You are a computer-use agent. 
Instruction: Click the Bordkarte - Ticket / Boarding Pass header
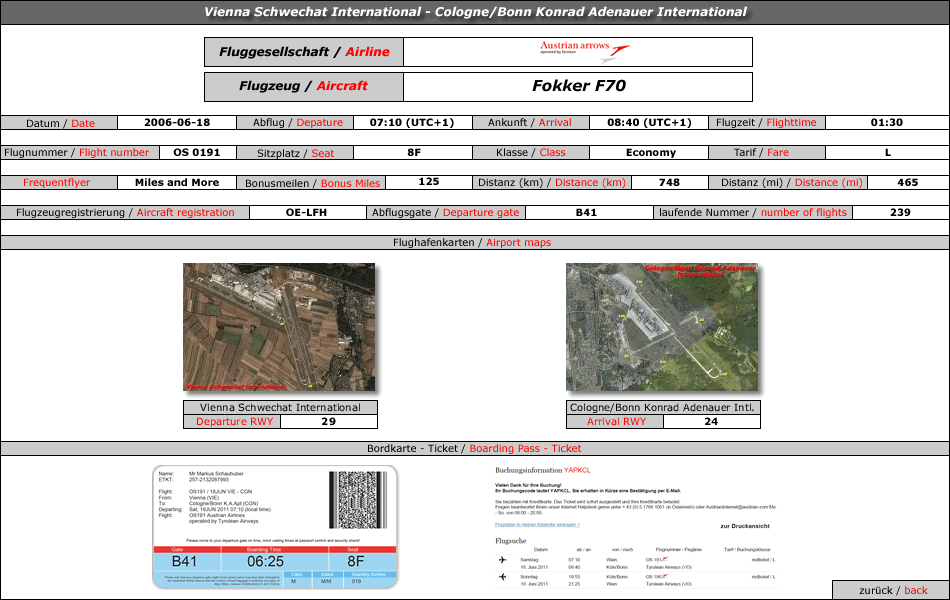point(475,449)
